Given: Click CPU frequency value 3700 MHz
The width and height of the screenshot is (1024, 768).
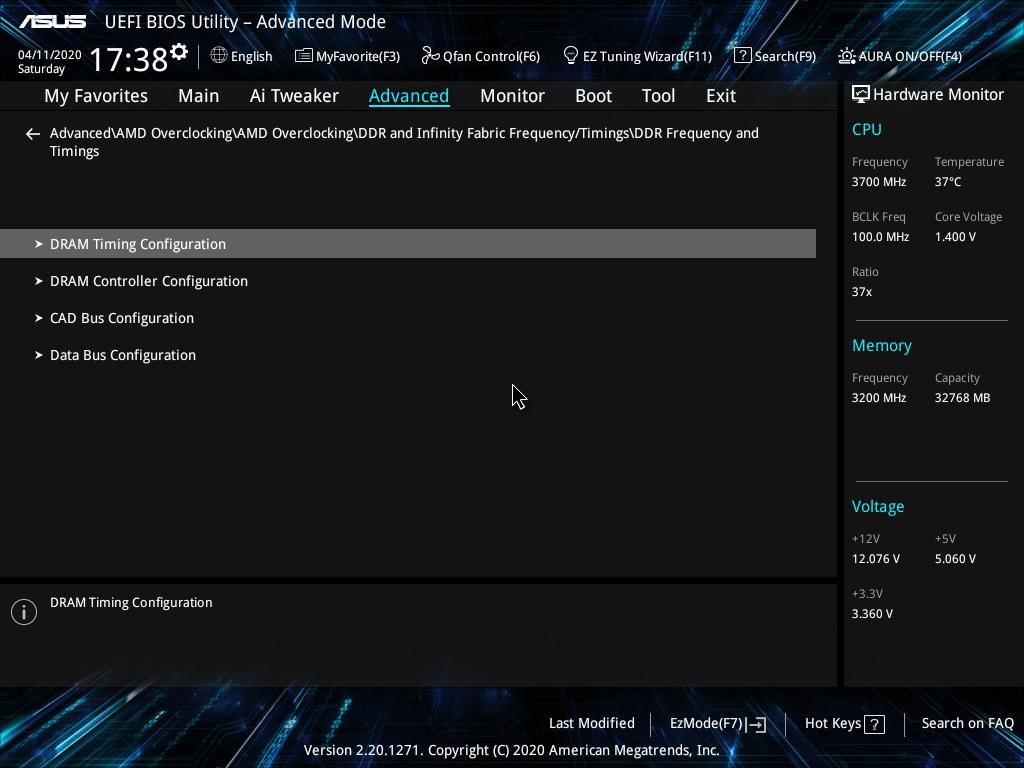Looking at the screenshot, I should pos(878,182).
